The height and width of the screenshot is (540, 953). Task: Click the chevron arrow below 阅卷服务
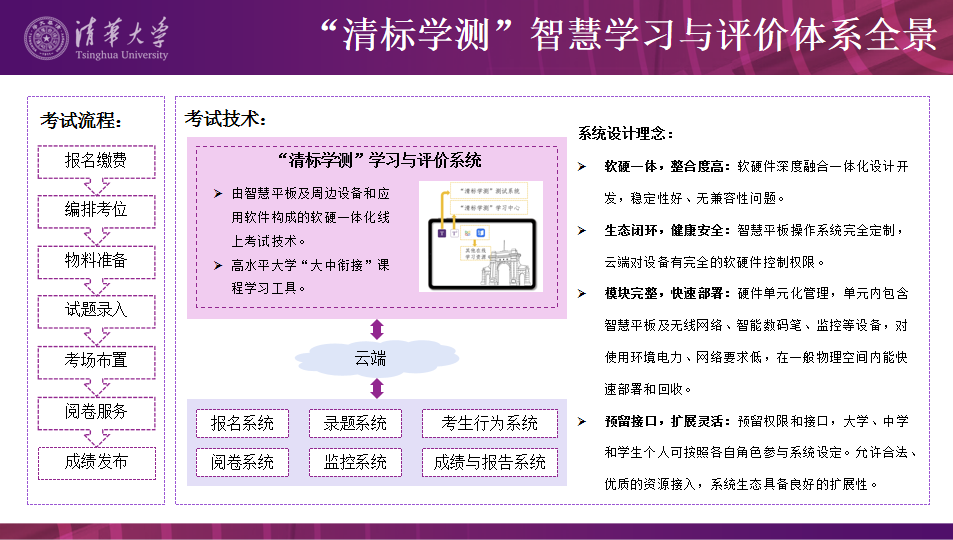tap(96, 437)
